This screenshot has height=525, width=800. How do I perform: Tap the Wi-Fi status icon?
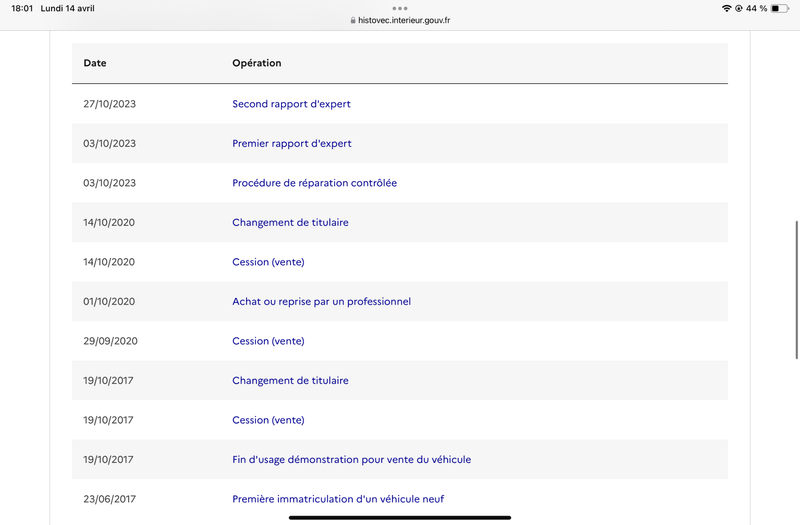point(727,8)
